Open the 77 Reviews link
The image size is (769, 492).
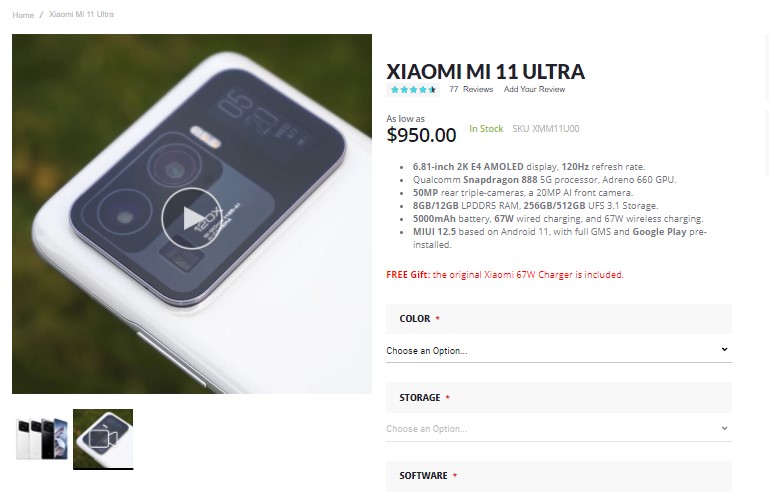click(471, 89)
